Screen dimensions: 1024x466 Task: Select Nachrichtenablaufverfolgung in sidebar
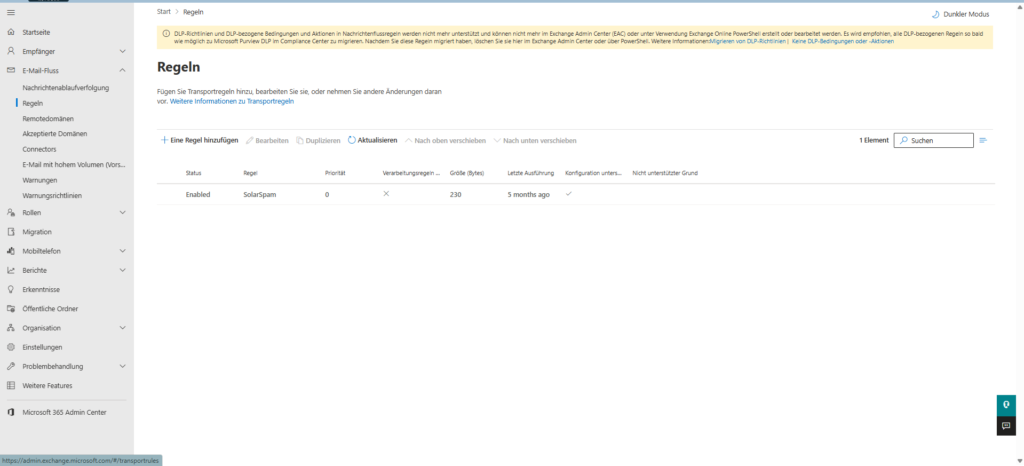click(x=65, y=88)
